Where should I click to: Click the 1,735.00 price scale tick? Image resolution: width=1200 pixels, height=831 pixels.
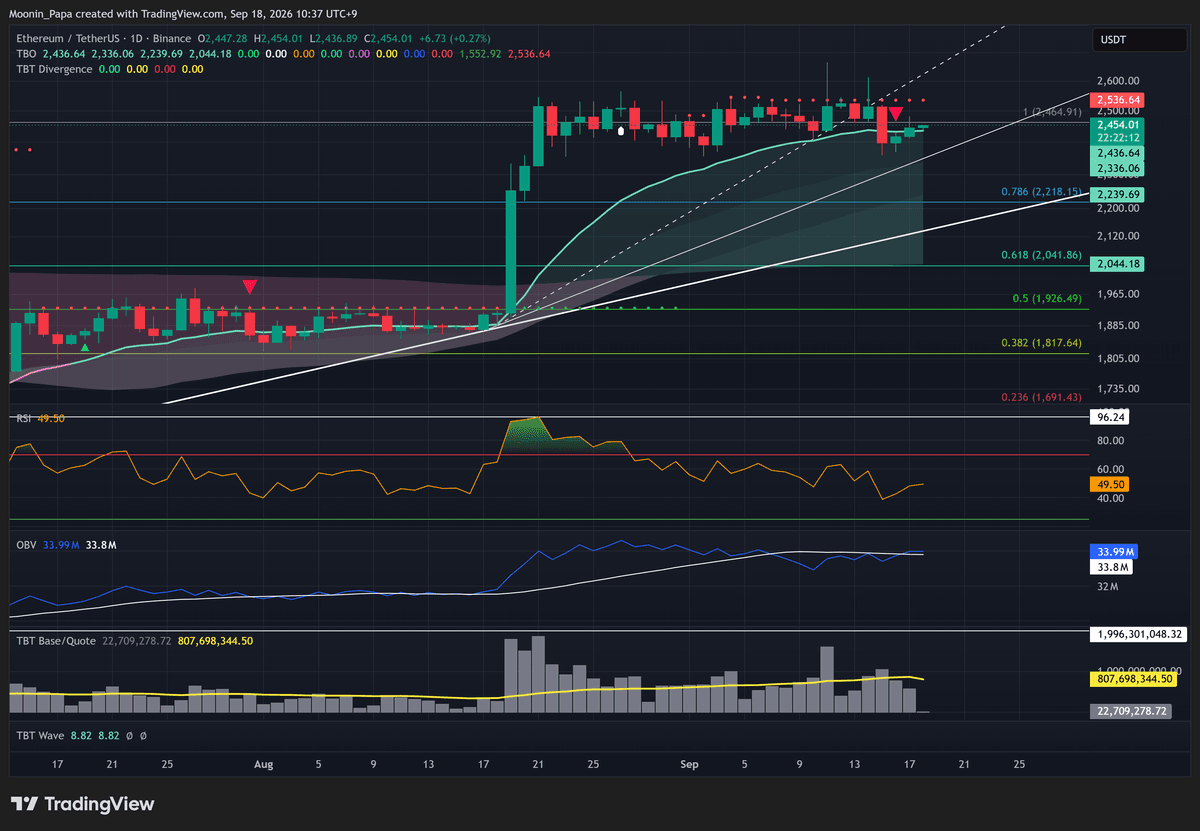(1119, 388)
